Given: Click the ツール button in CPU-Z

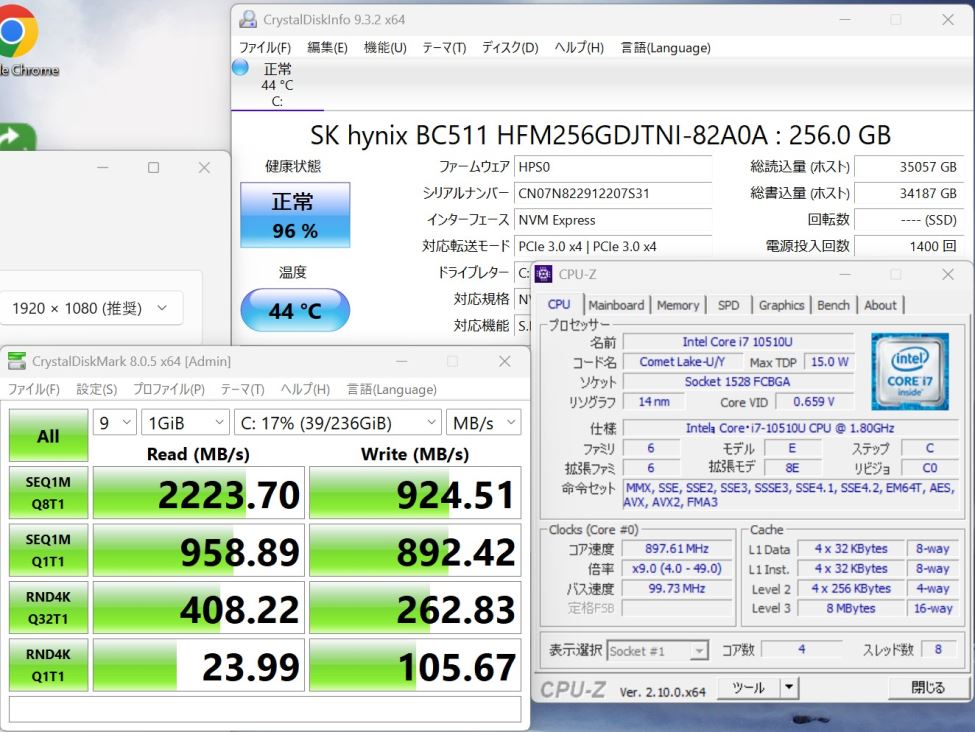Looking at the screenshot, I should [749, 687].
